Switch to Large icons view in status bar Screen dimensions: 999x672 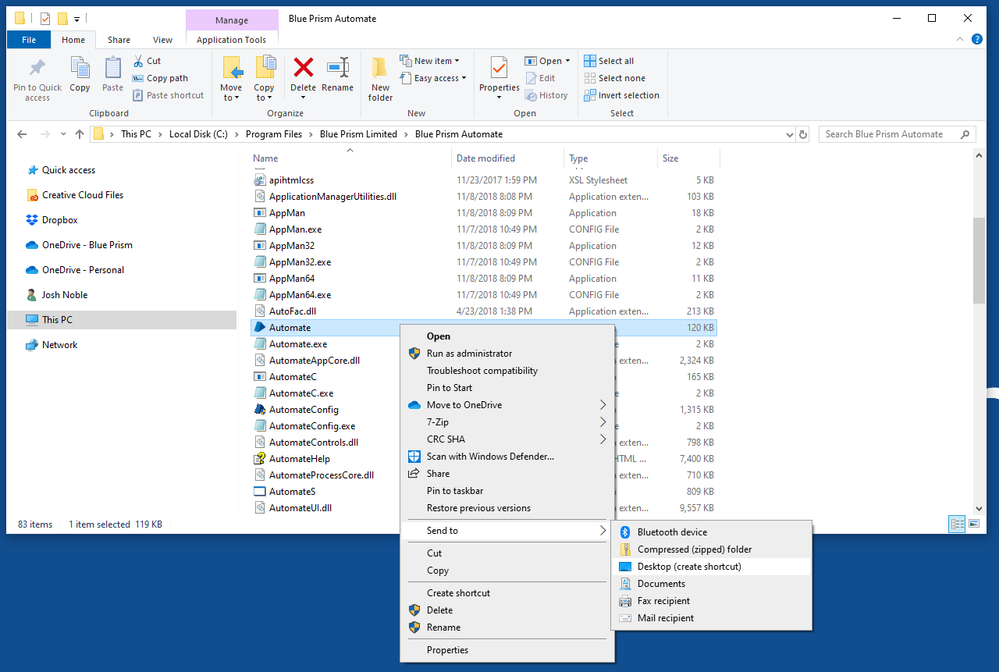974,524
